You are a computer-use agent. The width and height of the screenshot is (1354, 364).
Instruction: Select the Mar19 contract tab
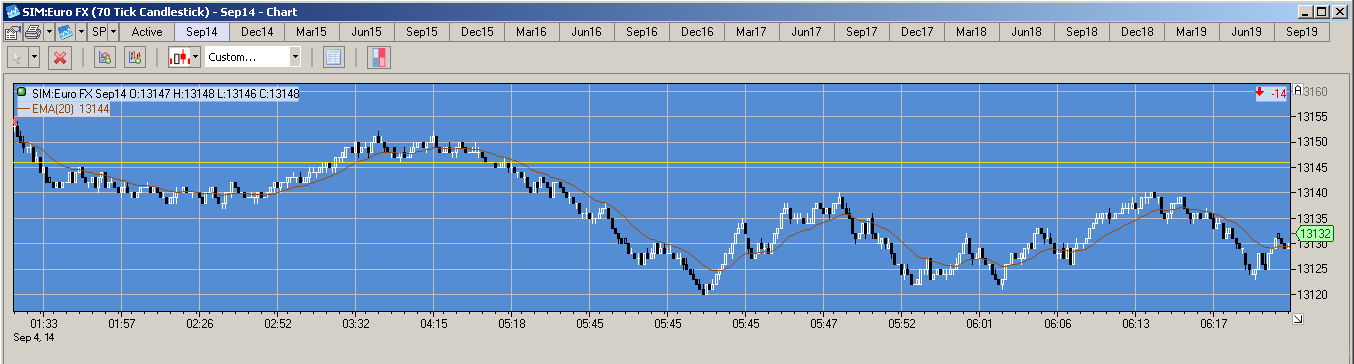coord(1192,31)
